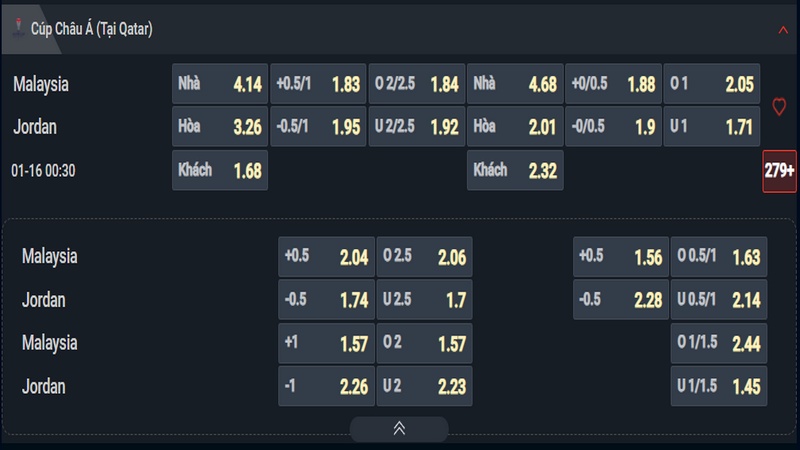This screenshot has width=800, height=450.
Task: Select Nhà odds 4.14
Action: point(220,84)
